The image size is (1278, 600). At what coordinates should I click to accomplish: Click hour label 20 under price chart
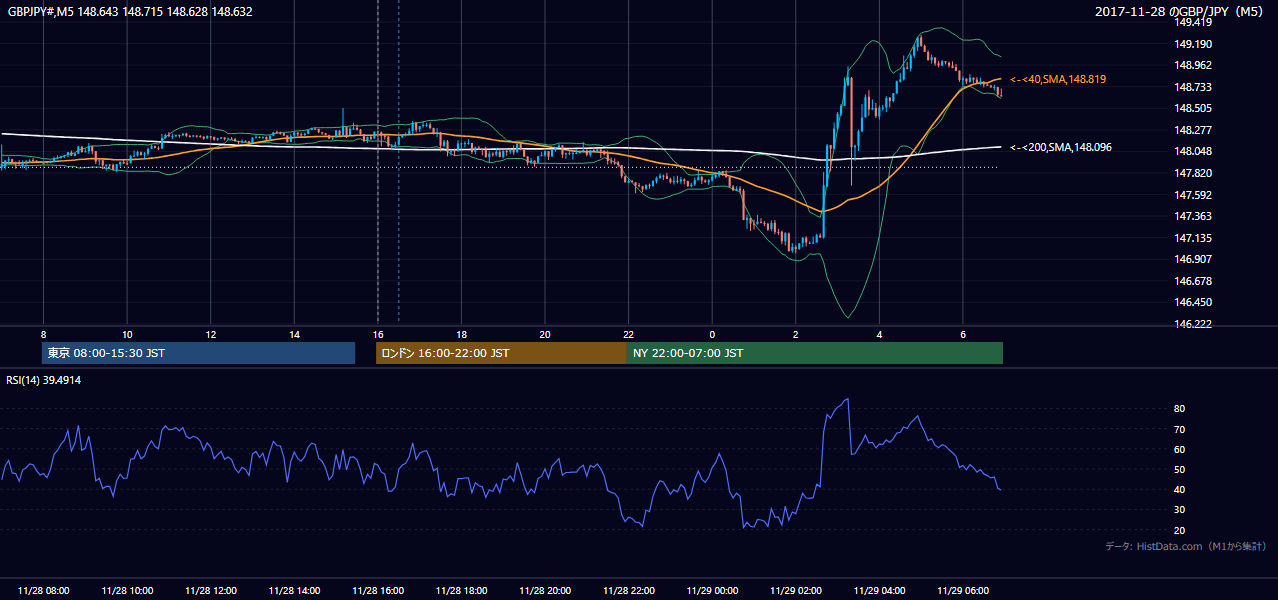[545, 334]
